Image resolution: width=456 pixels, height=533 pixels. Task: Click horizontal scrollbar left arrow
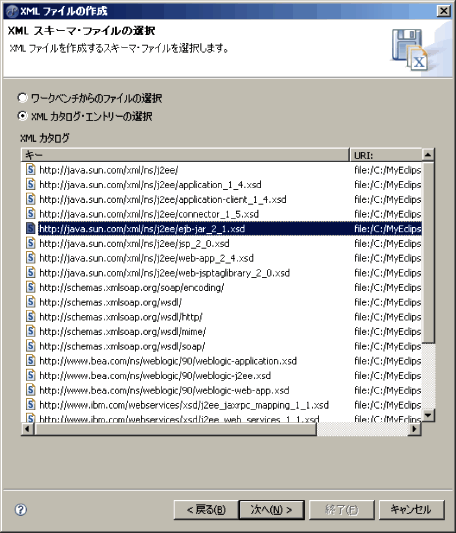(27, 429)
